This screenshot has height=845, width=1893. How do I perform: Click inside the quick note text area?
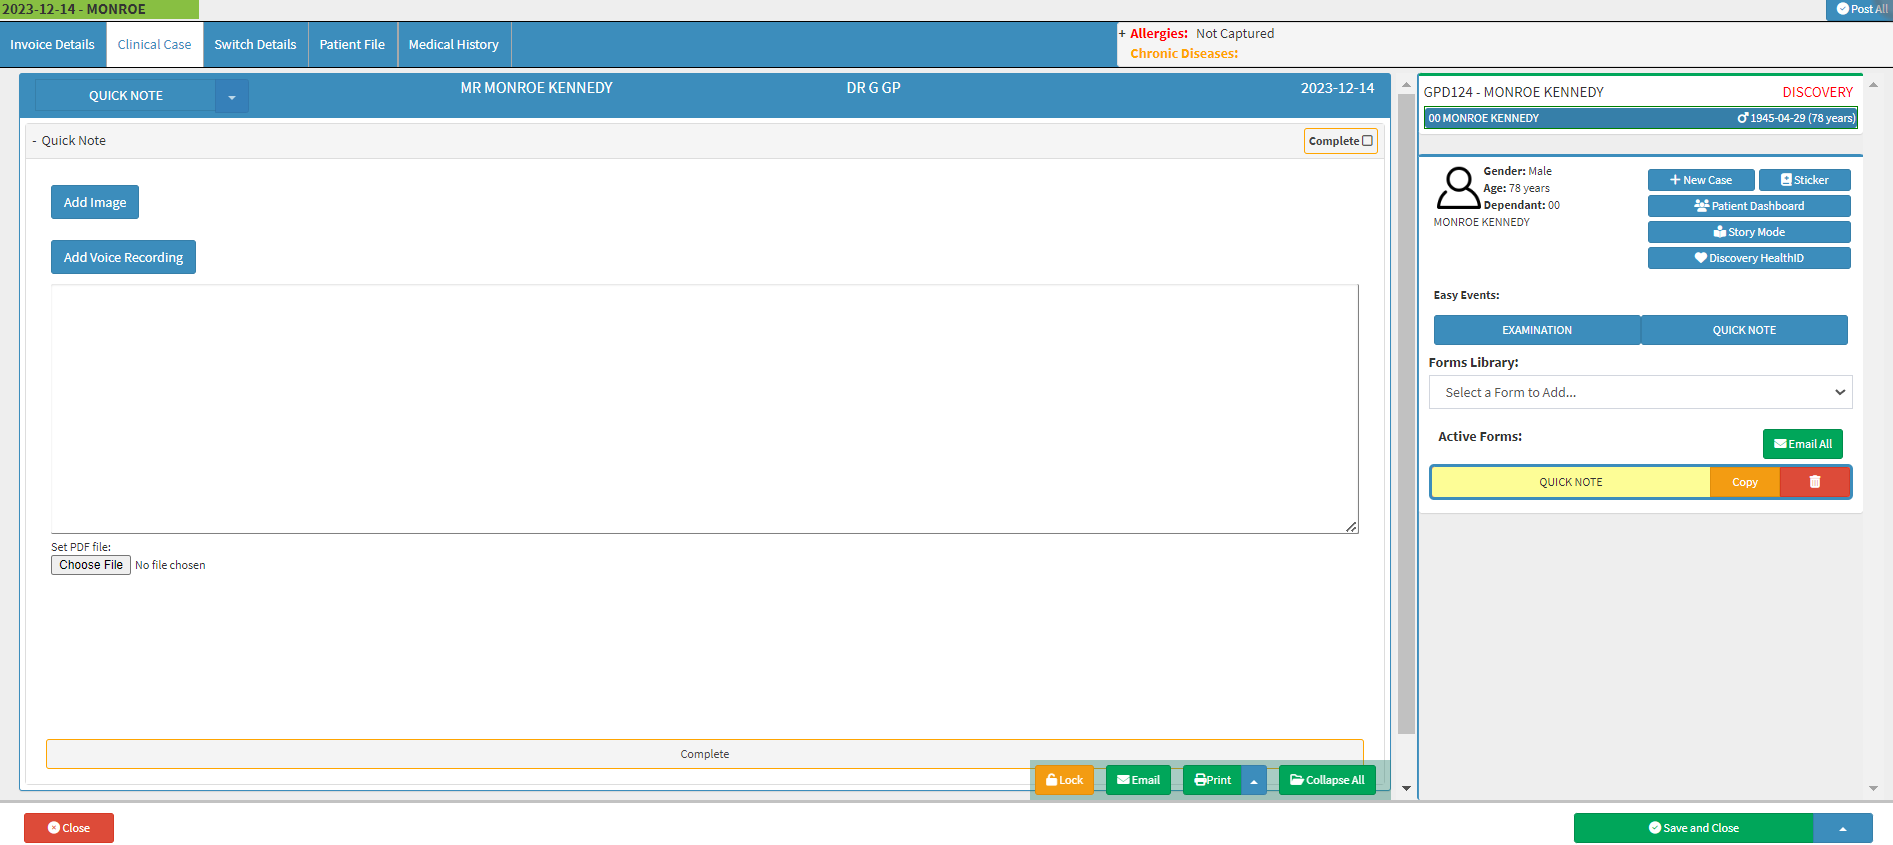pyautogui.click(x=704, y=408)
